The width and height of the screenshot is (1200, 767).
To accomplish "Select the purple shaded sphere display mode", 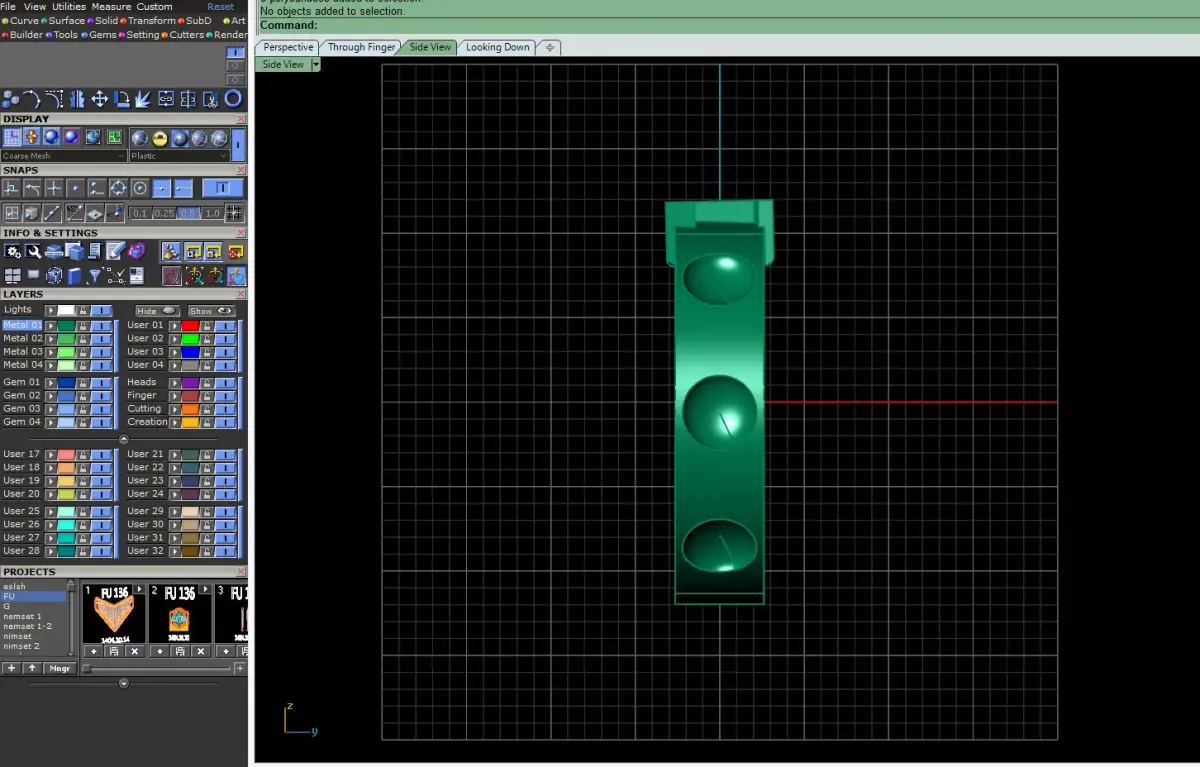I will tap(71, 137).
